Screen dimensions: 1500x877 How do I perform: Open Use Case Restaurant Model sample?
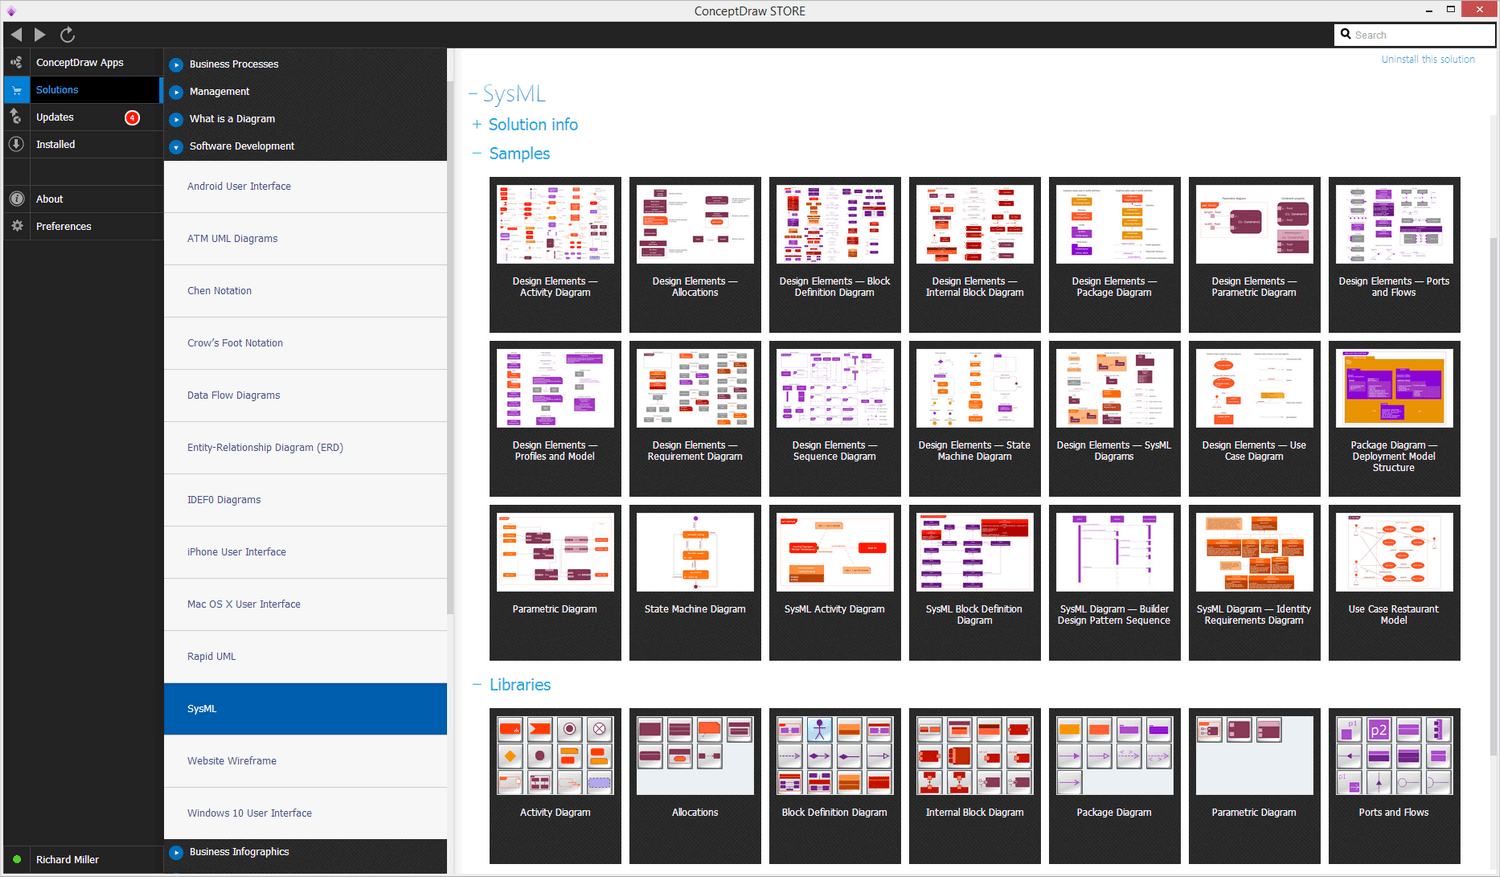1394,583
